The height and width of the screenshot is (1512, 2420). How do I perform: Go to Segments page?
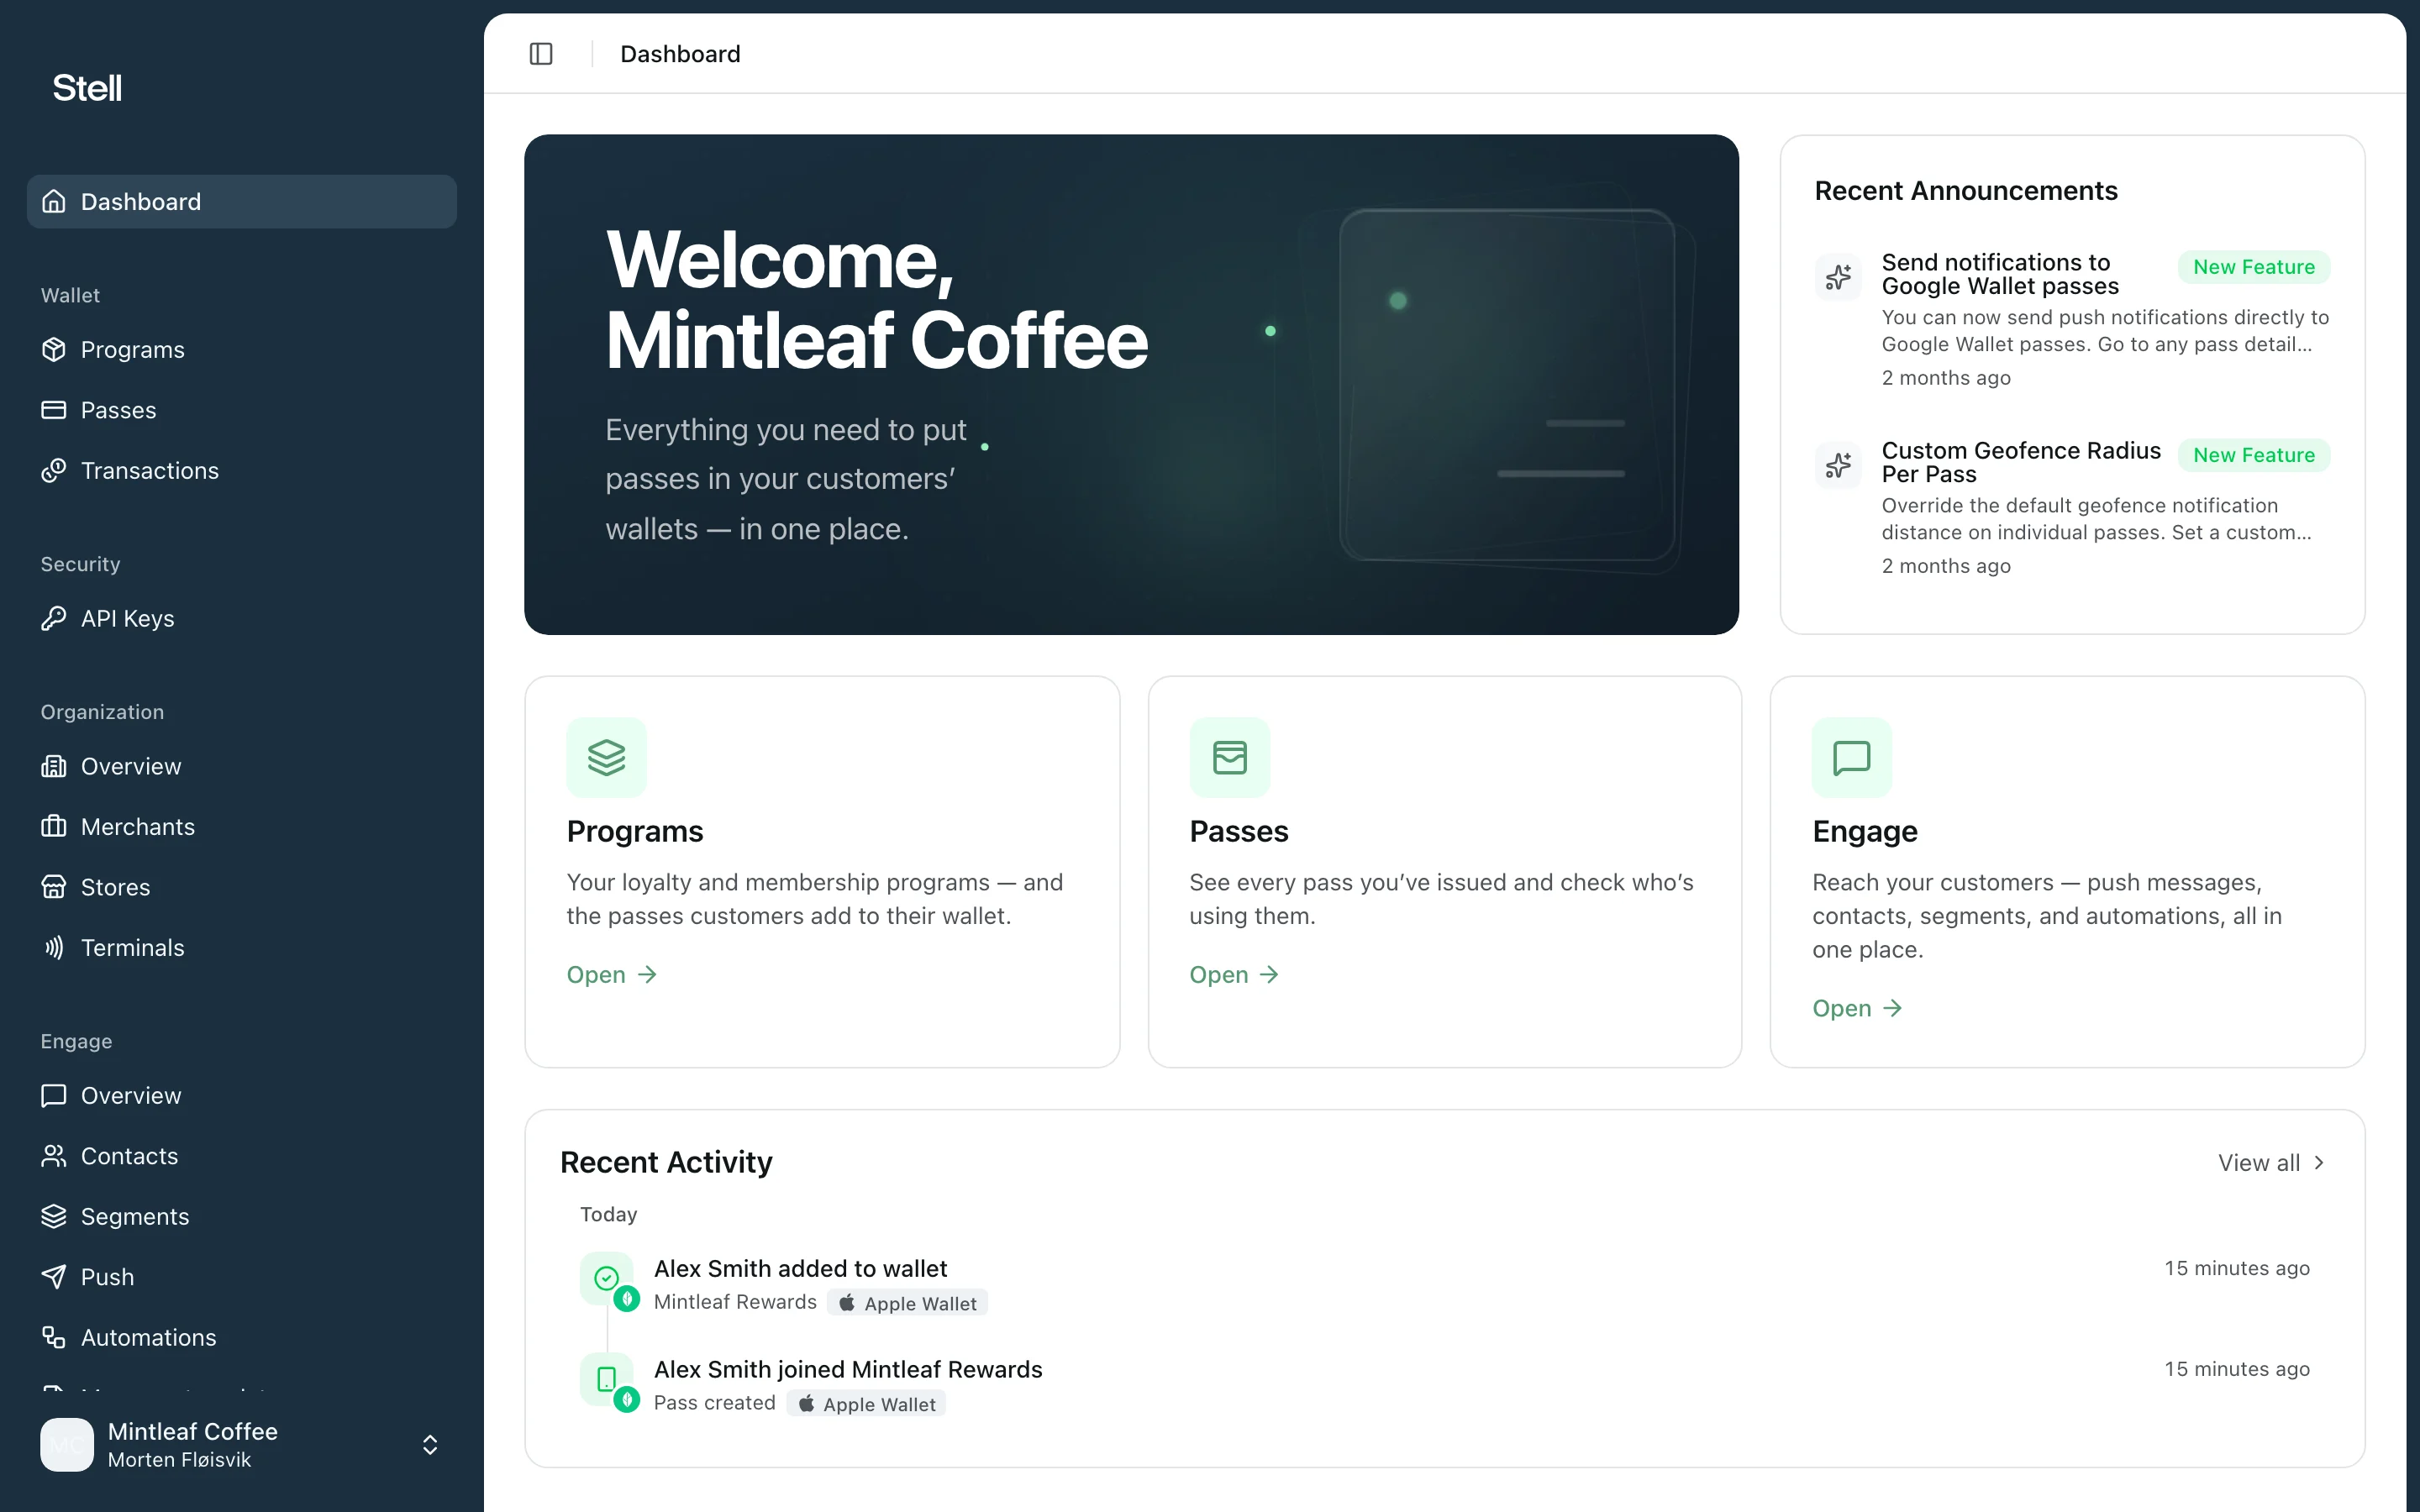pos(242,1217)
